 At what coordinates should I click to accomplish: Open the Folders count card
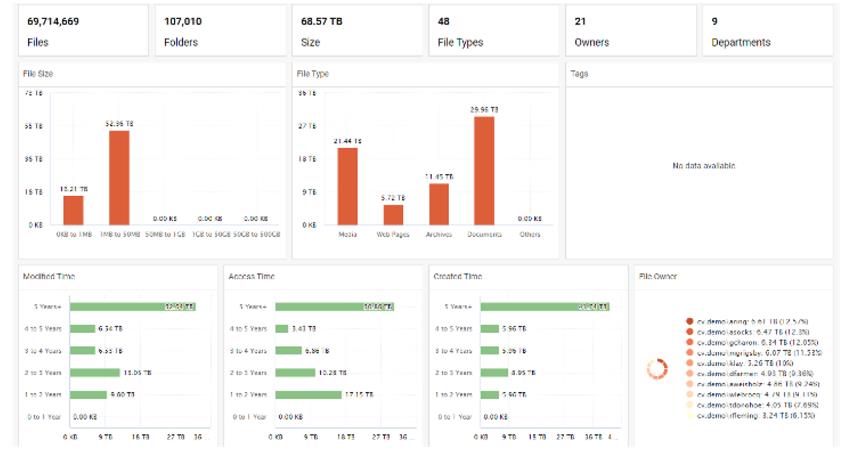click(219, 31)
